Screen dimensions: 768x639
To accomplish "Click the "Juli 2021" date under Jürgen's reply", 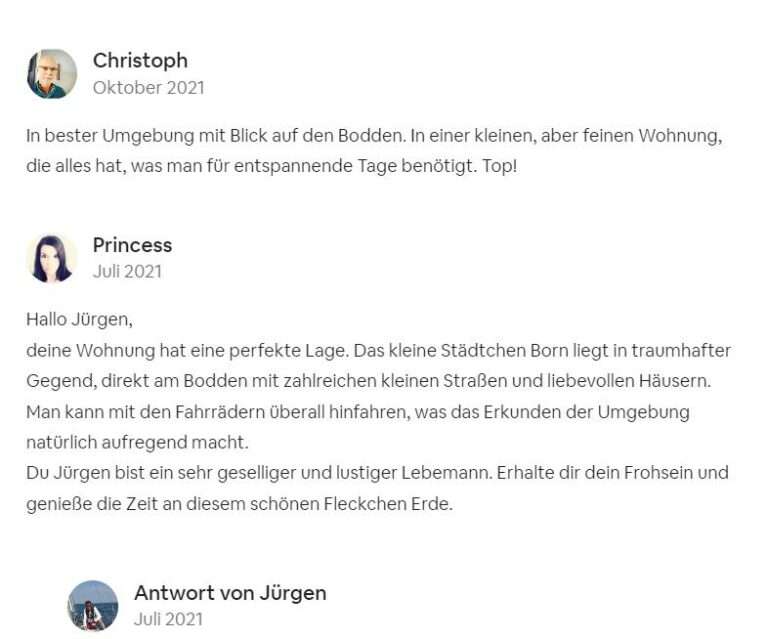I will pos(168,618).
